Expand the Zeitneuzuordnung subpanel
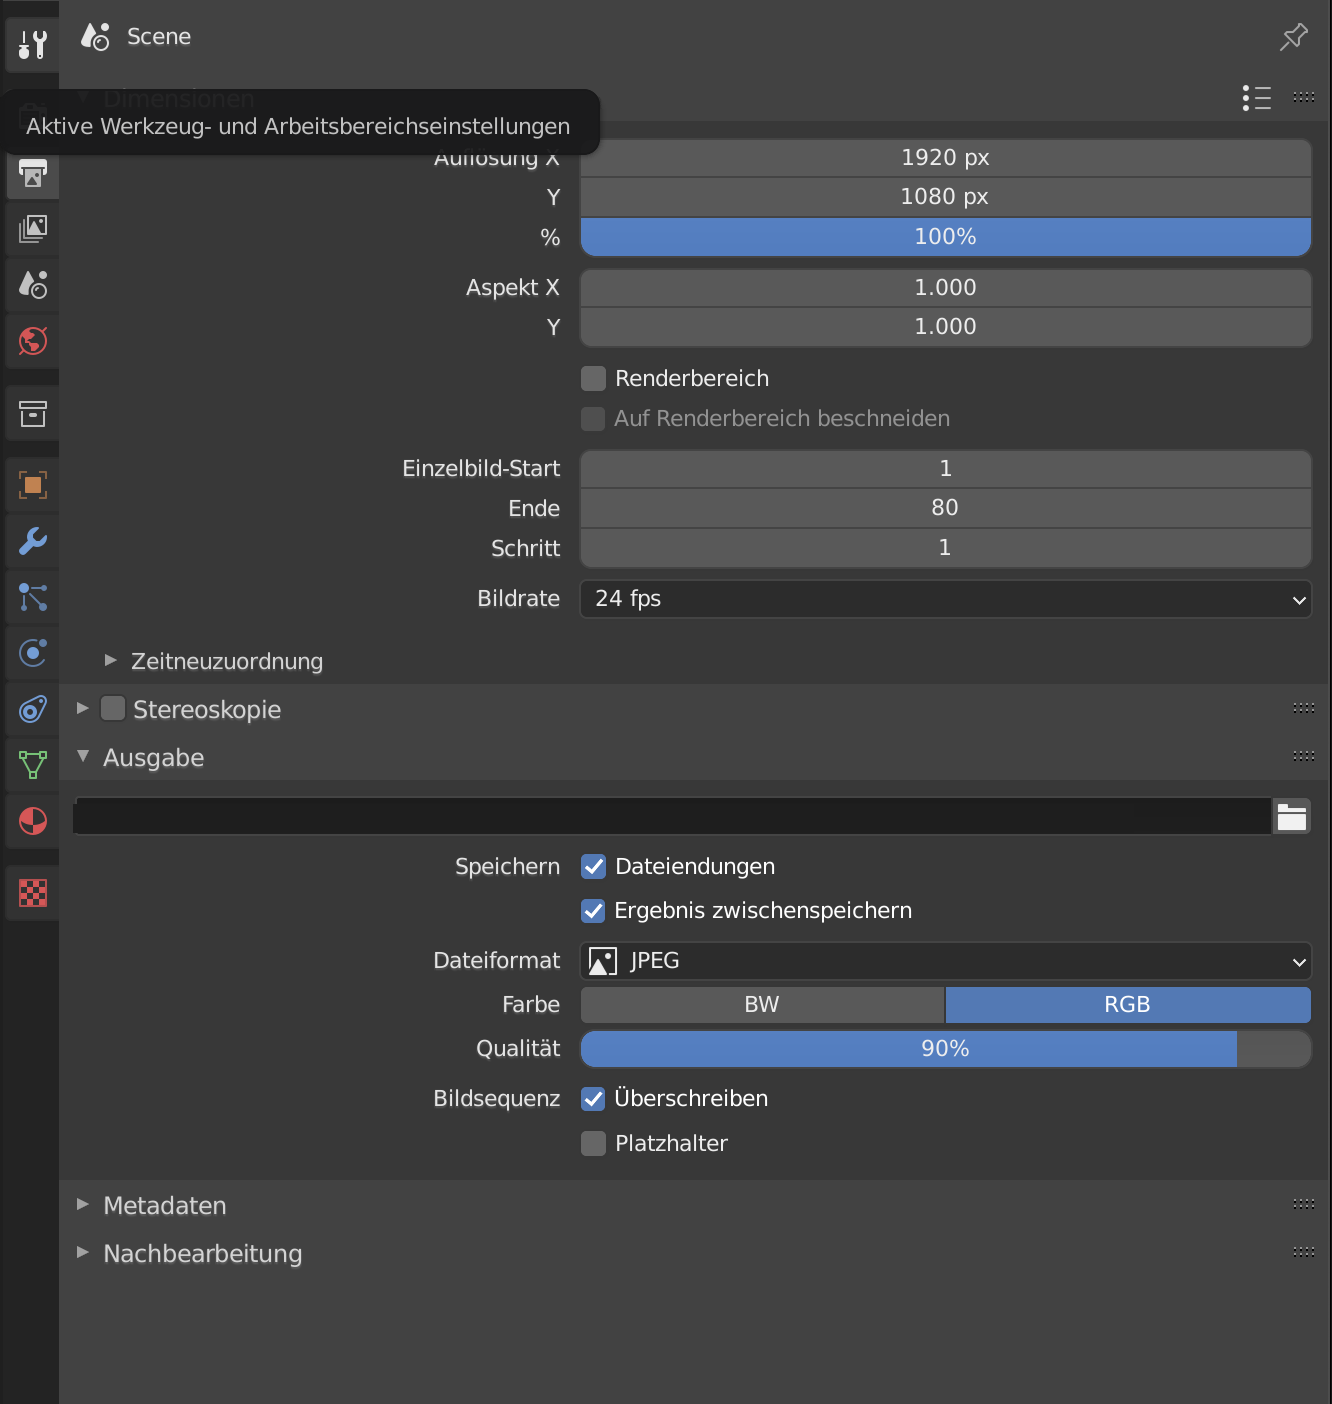Screen dimensions: 1332x1404 226,661
